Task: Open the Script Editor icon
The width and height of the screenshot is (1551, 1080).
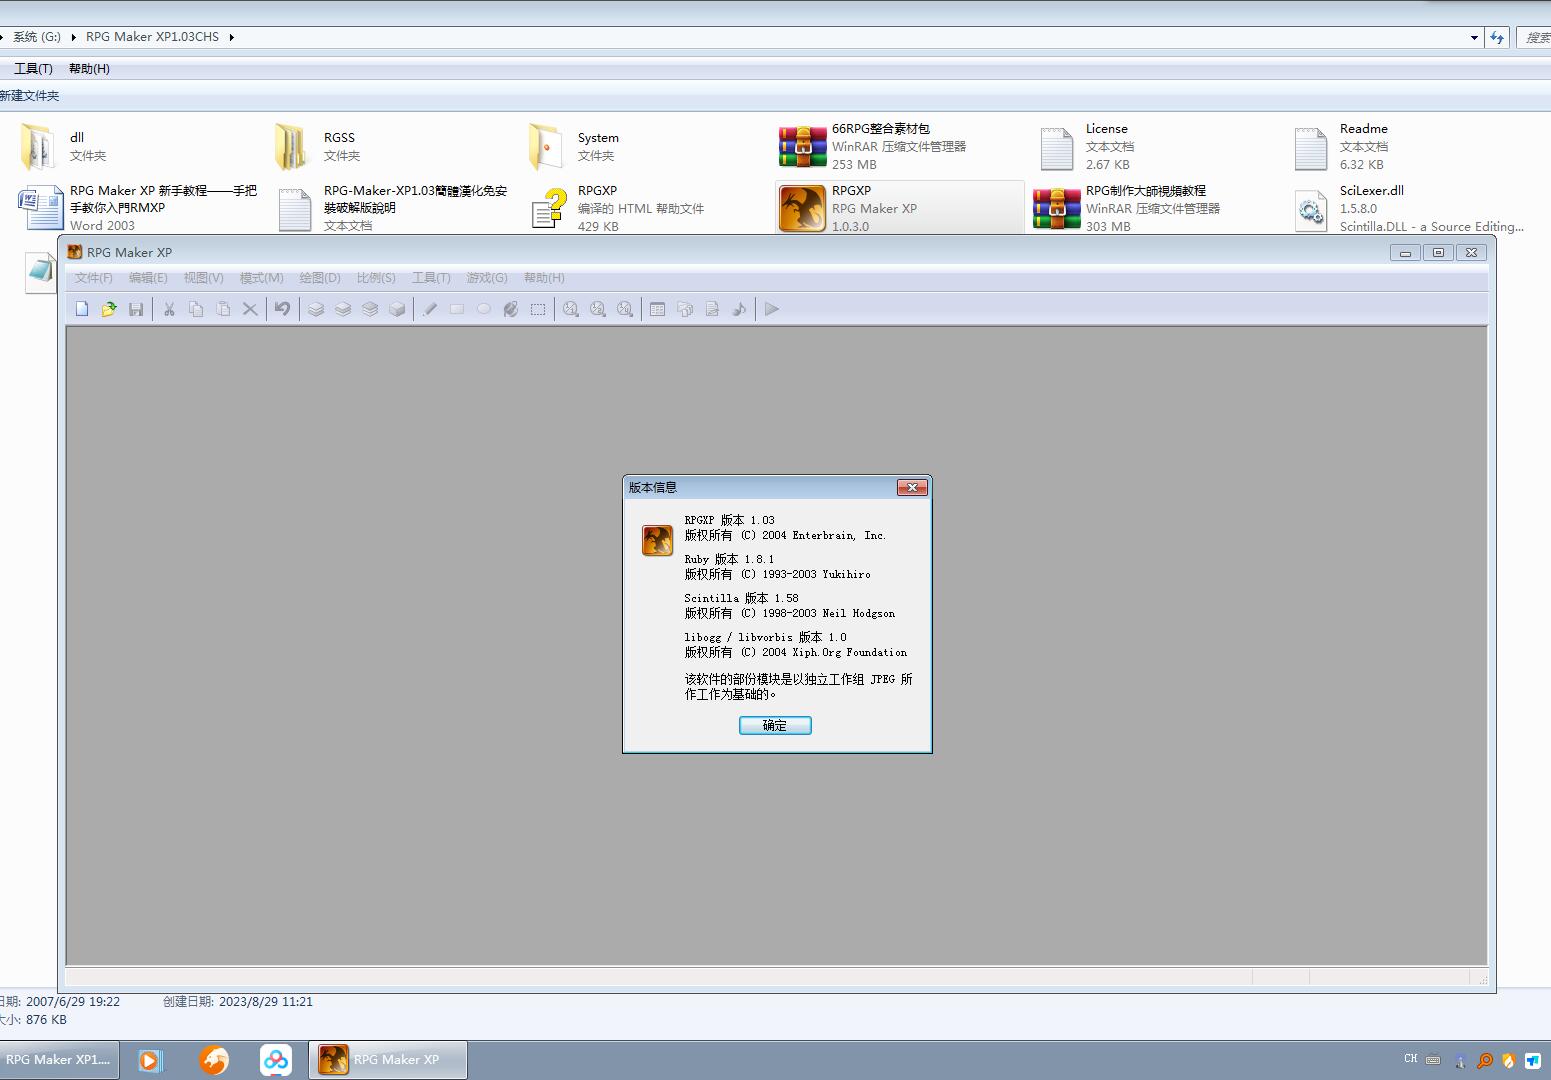Action: coord(712,309)
